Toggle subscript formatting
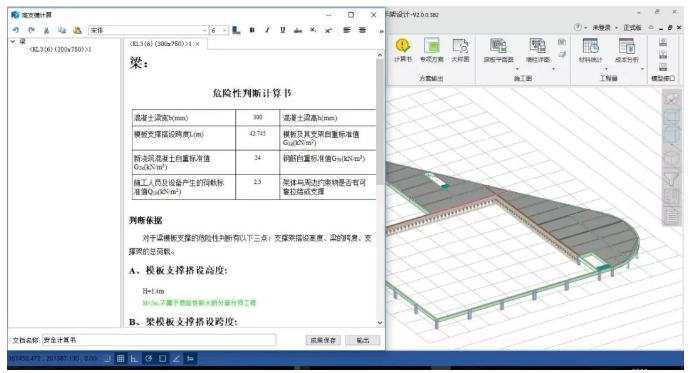The image size is (690, 373). [313, 30]
